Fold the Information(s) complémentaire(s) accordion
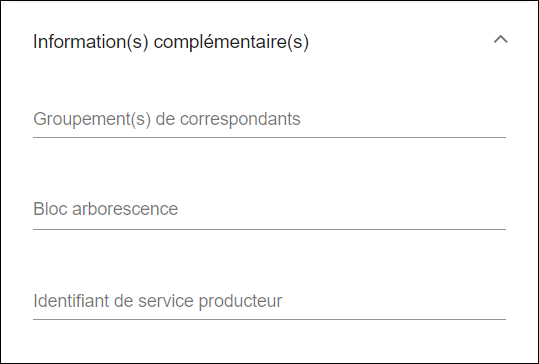This screenshot has height=364, width=539. 500,40
